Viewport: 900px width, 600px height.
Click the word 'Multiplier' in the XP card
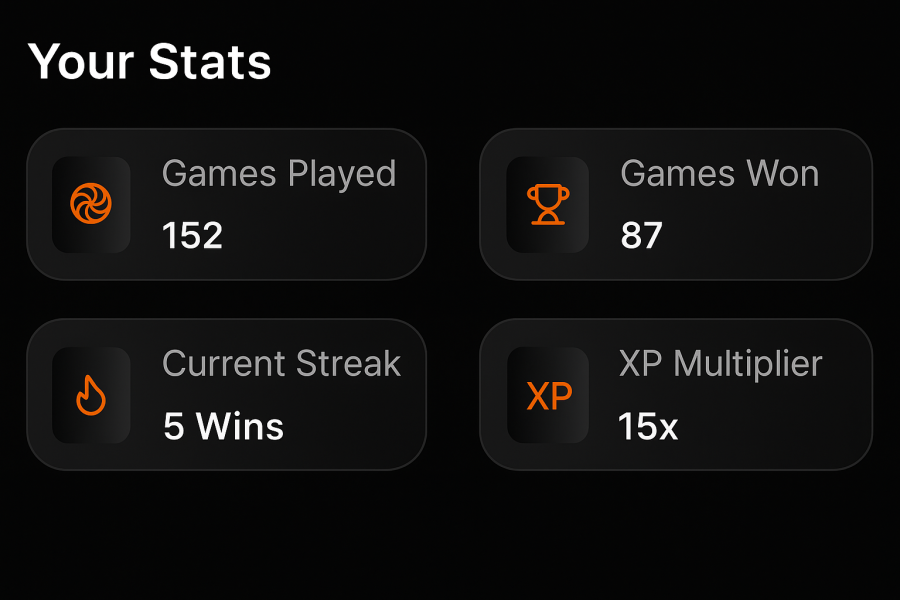[x=748, y=364]
